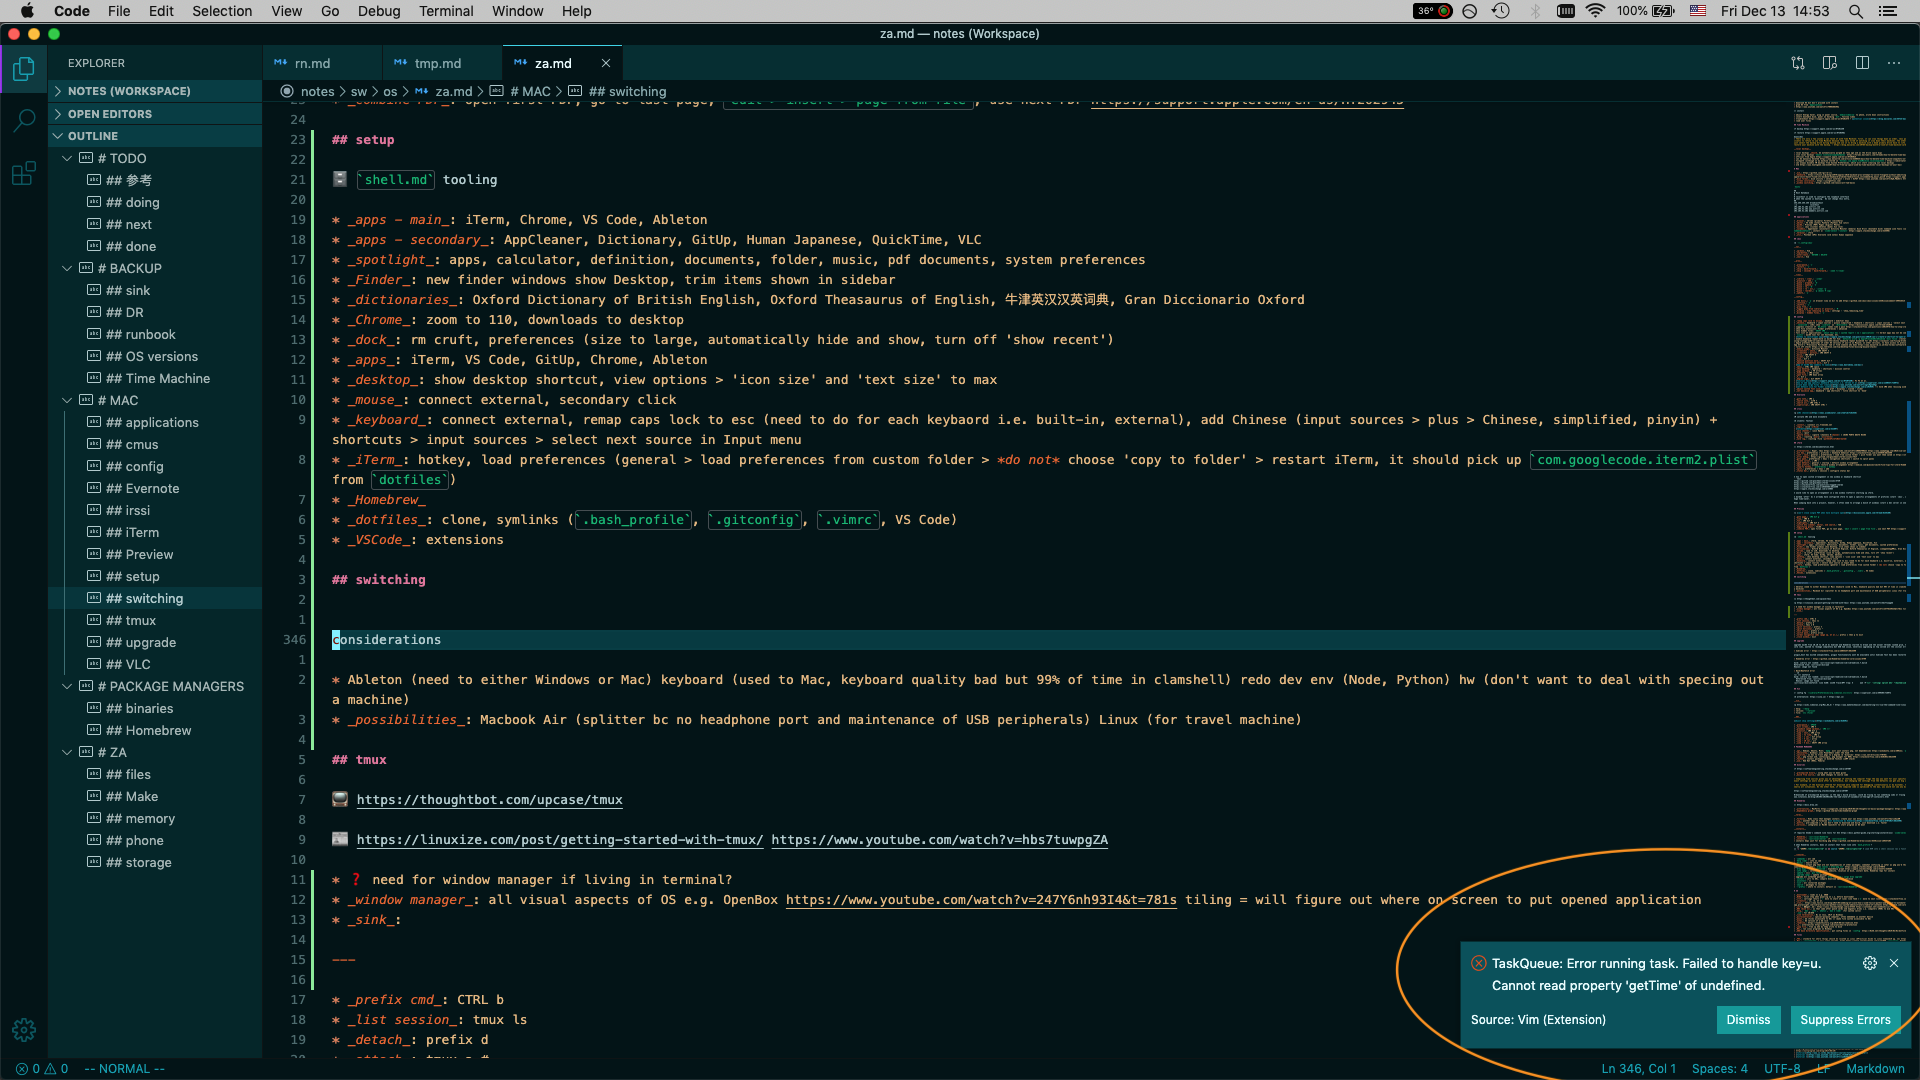Click the split editor icon in the title bar
1920x1080 pixels.
1864,62
